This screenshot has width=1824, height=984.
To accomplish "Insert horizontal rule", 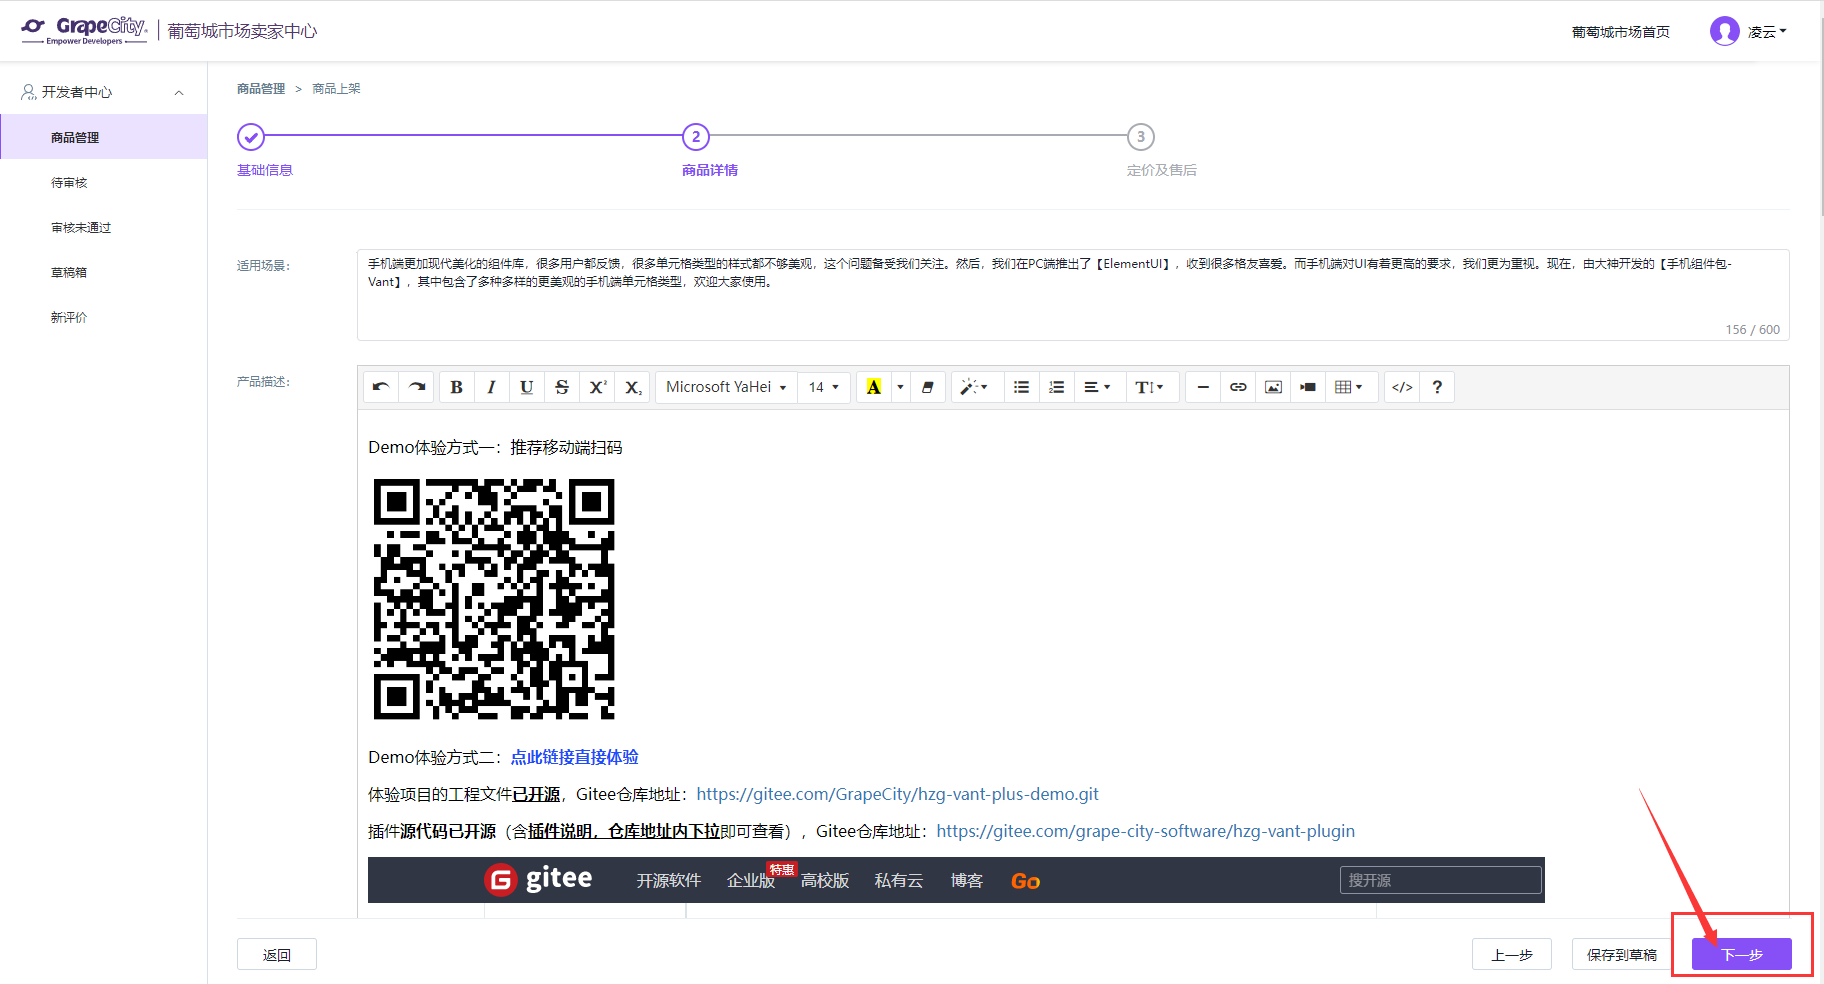I will click(x=1203, y=387).
